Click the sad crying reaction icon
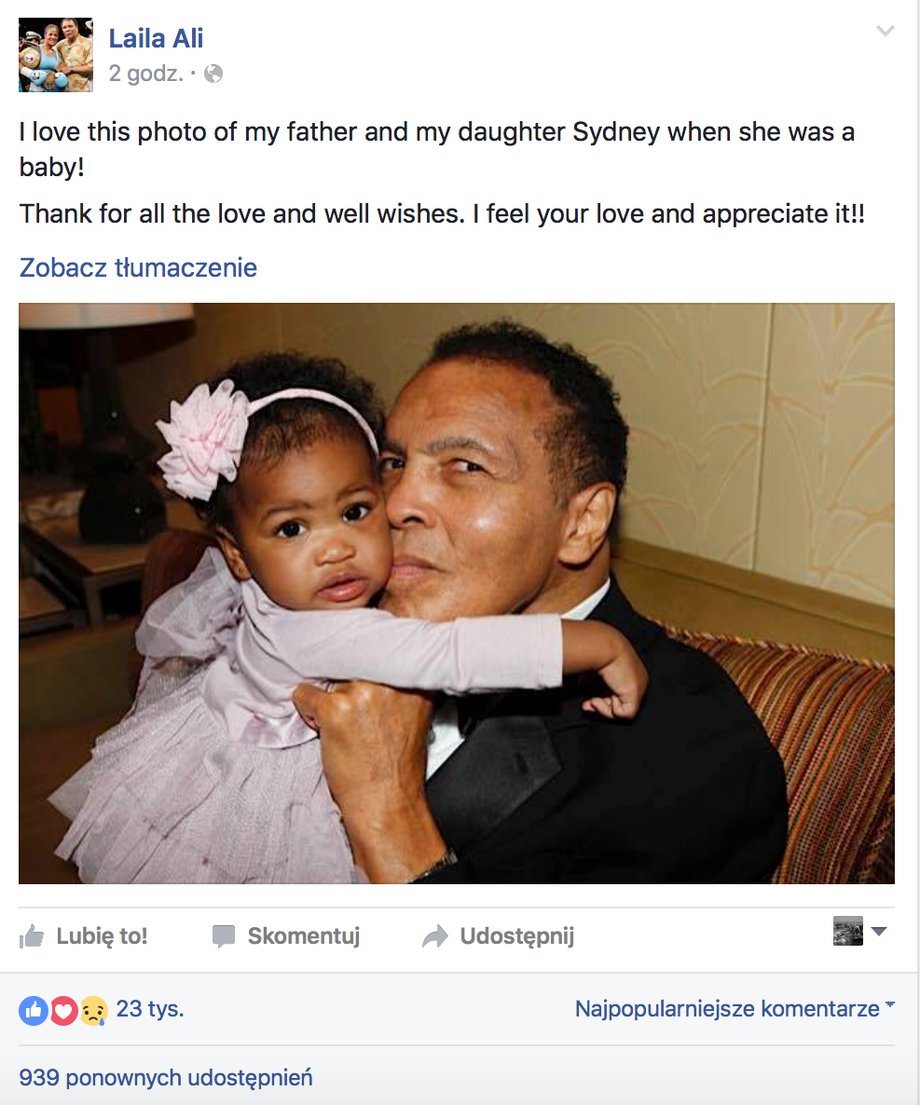The width and height of the screenshot is (920, 1105). (94, 1011)
